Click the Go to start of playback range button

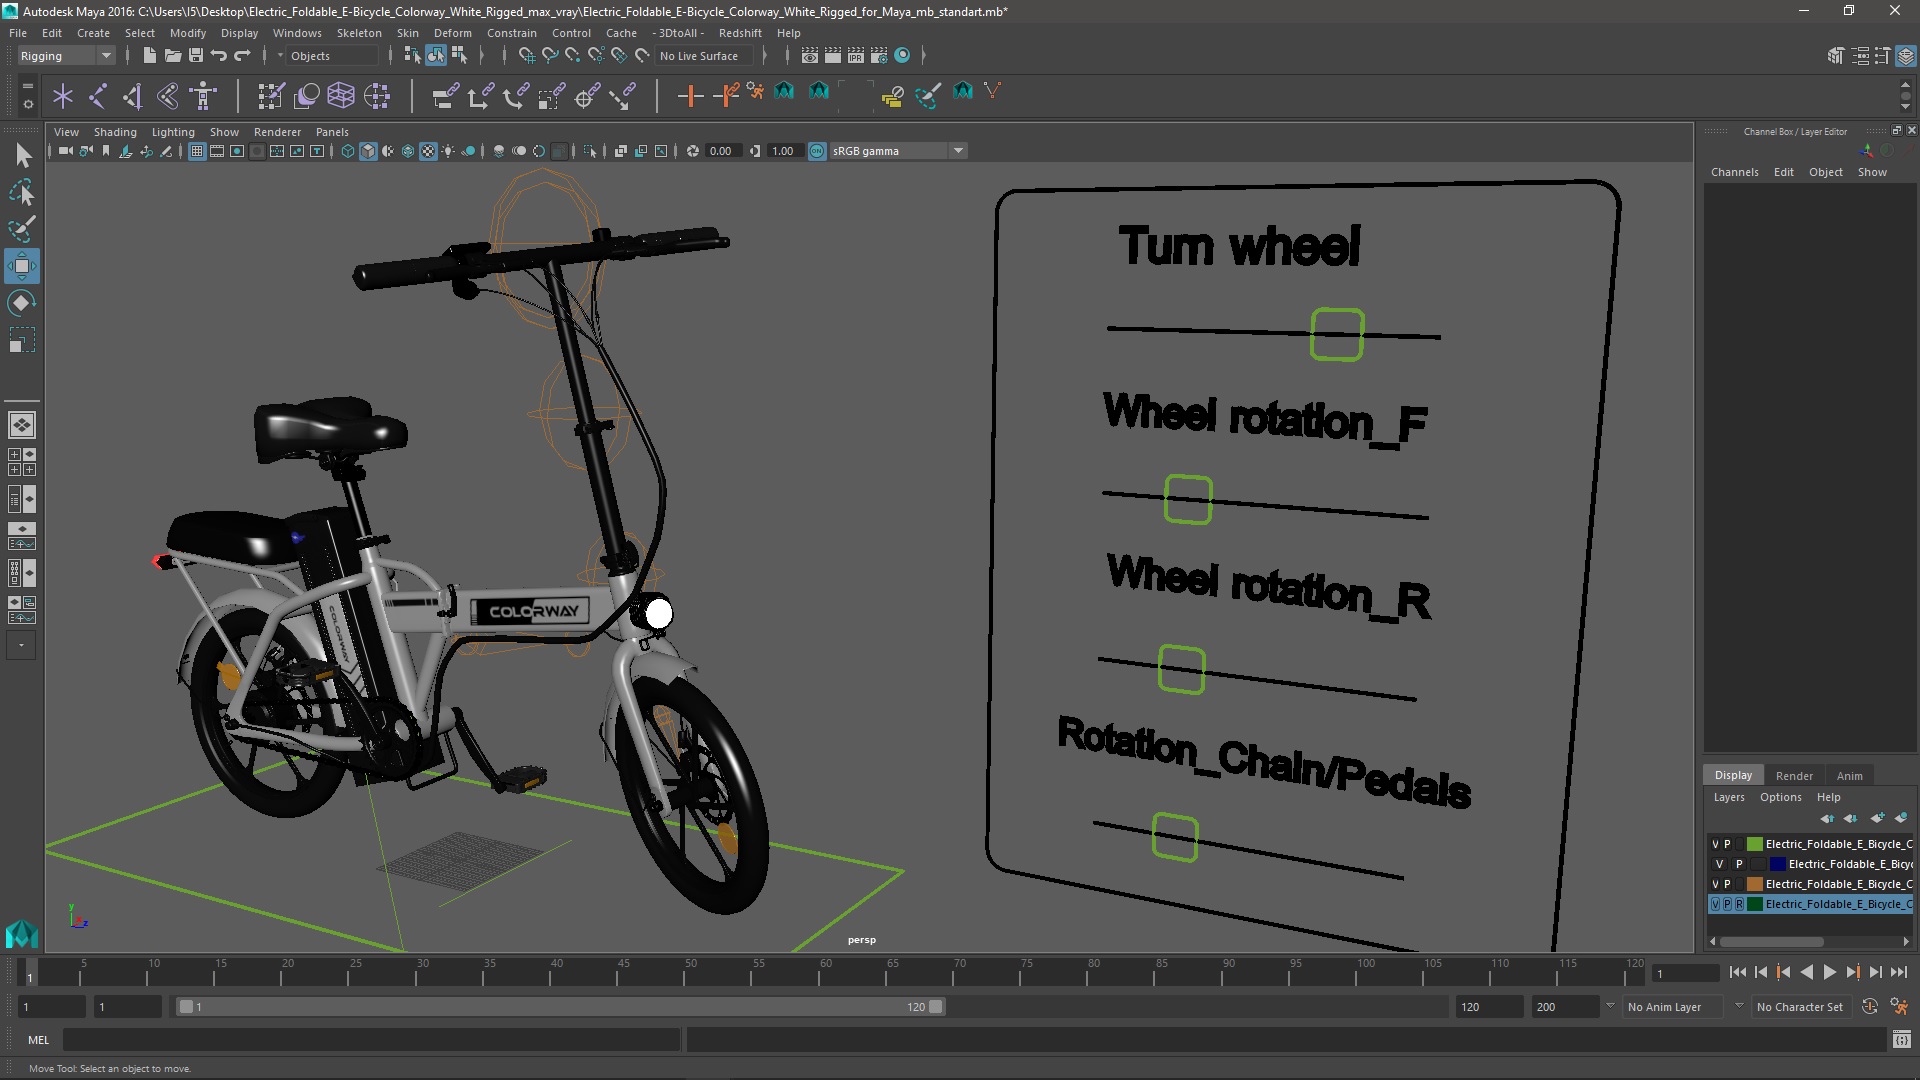[1737, 972]
